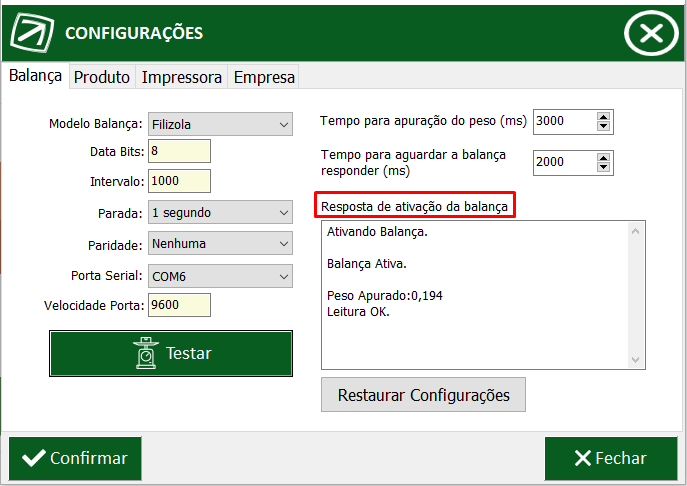This screenshot has height=486, width=687.
Task: Open the Modelo Balança dropdown showing Filizola
Action: 220,124
